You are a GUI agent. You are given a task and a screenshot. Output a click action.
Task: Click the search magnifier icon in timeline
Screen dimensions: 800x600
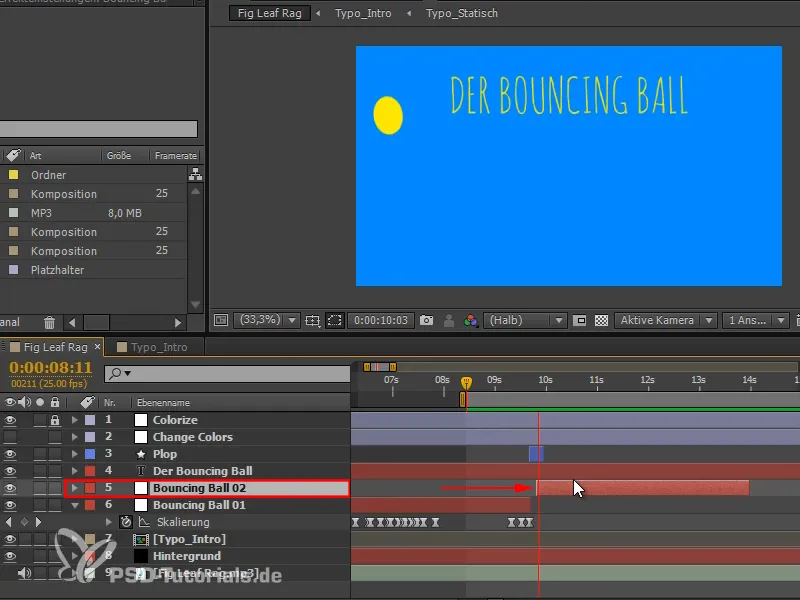click(x=117, y=373)
